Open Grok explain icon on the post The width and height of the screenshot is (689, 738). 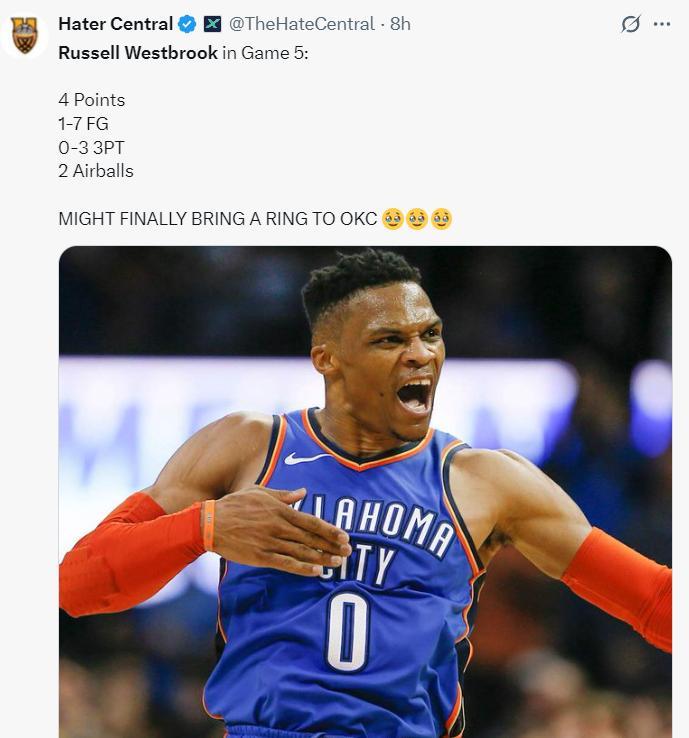coord(631,24)
